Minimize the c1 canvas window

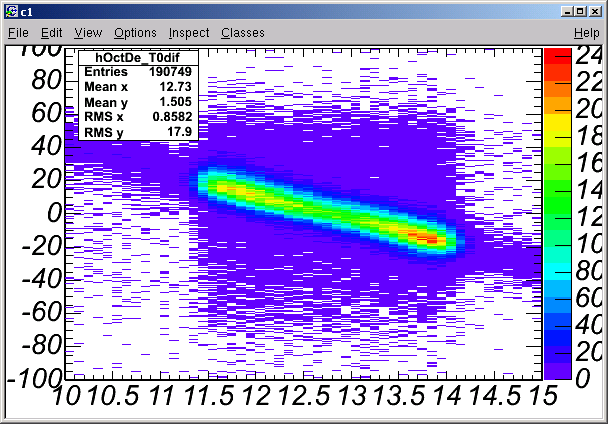567,12
